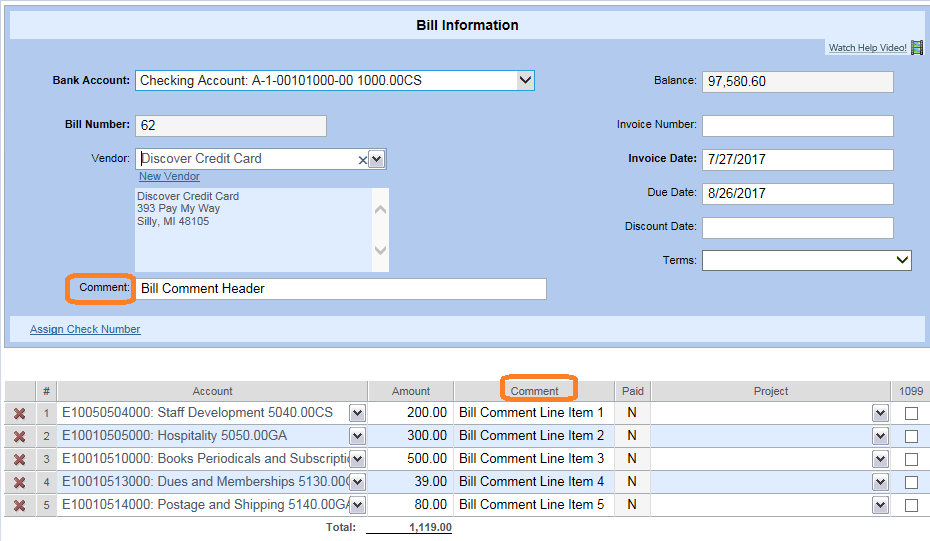This screenshot has width=930, height=541.
Task: Remove the Postage and Shipping line item
Action: (19, 505)
